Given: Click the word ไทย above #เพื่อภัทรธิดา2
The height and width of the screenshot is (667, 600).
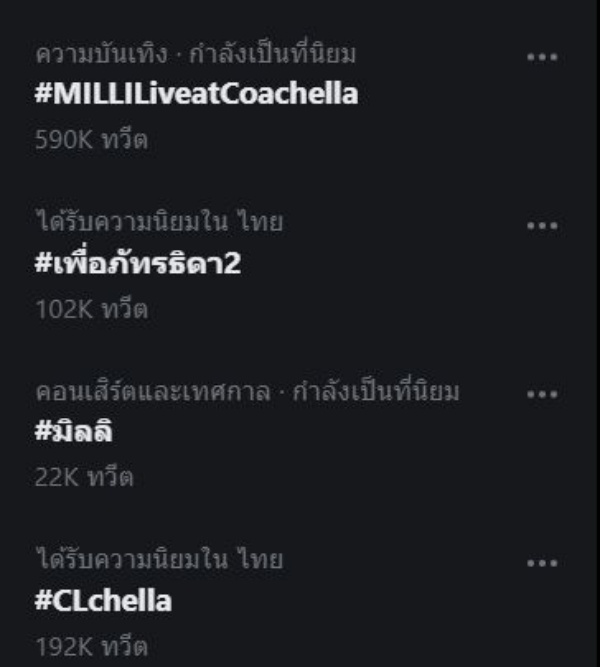Looking at the screenshot, I should [x=260, y=222].
